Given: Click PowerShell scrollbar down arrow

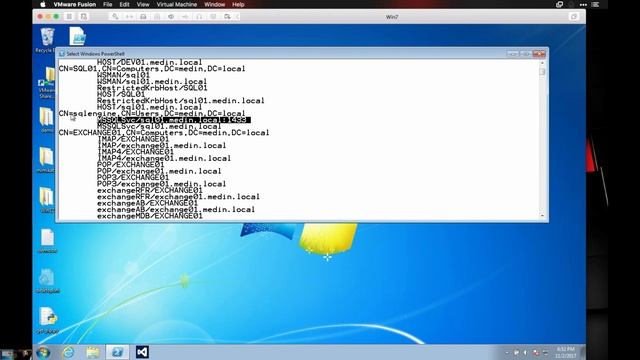Looking at the screenshot, I should click(542, 216).
